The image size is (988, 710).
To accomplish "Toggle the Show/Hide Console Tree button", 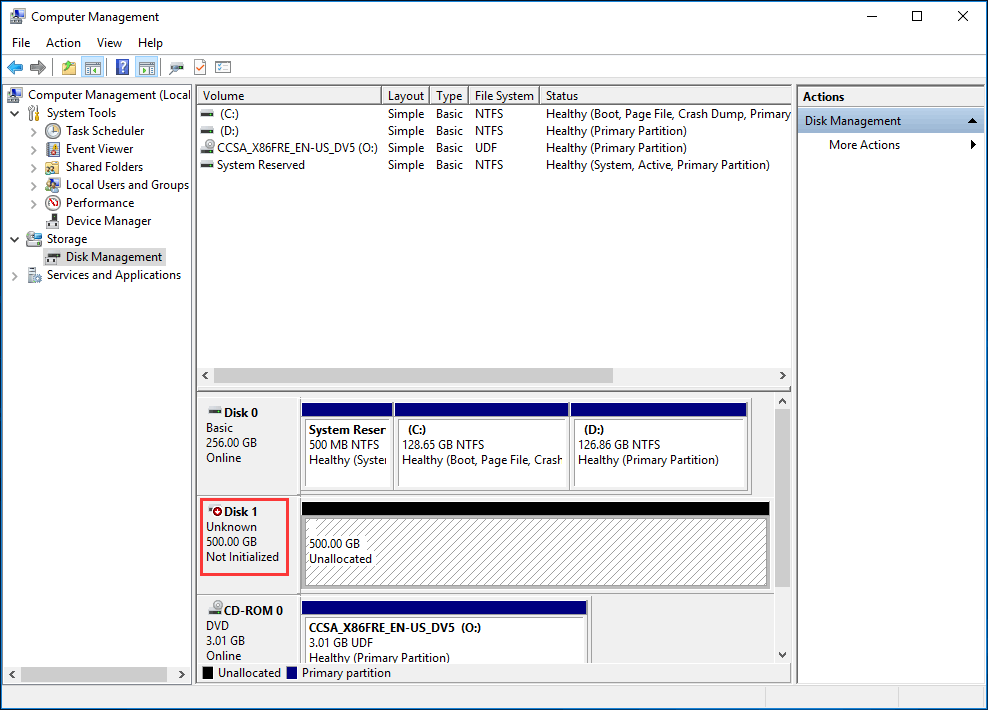I will click(93, 68).
